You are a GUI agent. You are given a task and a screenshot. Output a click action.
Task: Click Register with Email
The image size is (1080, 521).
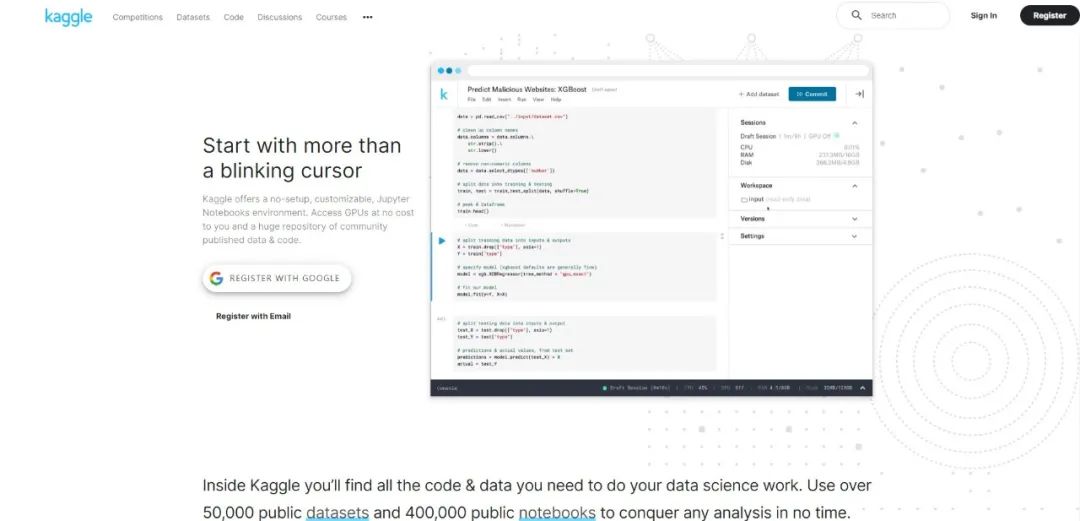pyautogui.click(x=253, y=316)
